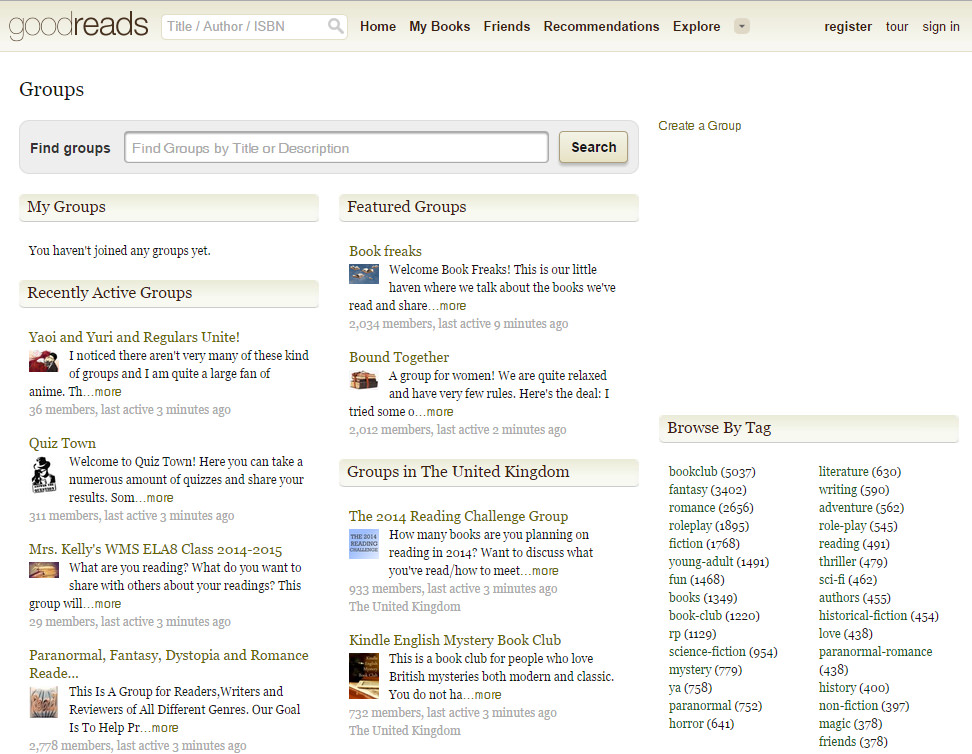Open Kindle English Mystery Book Club image
Image resolution: width=972 pixels, height=754 pixels.
coord(364,675)
